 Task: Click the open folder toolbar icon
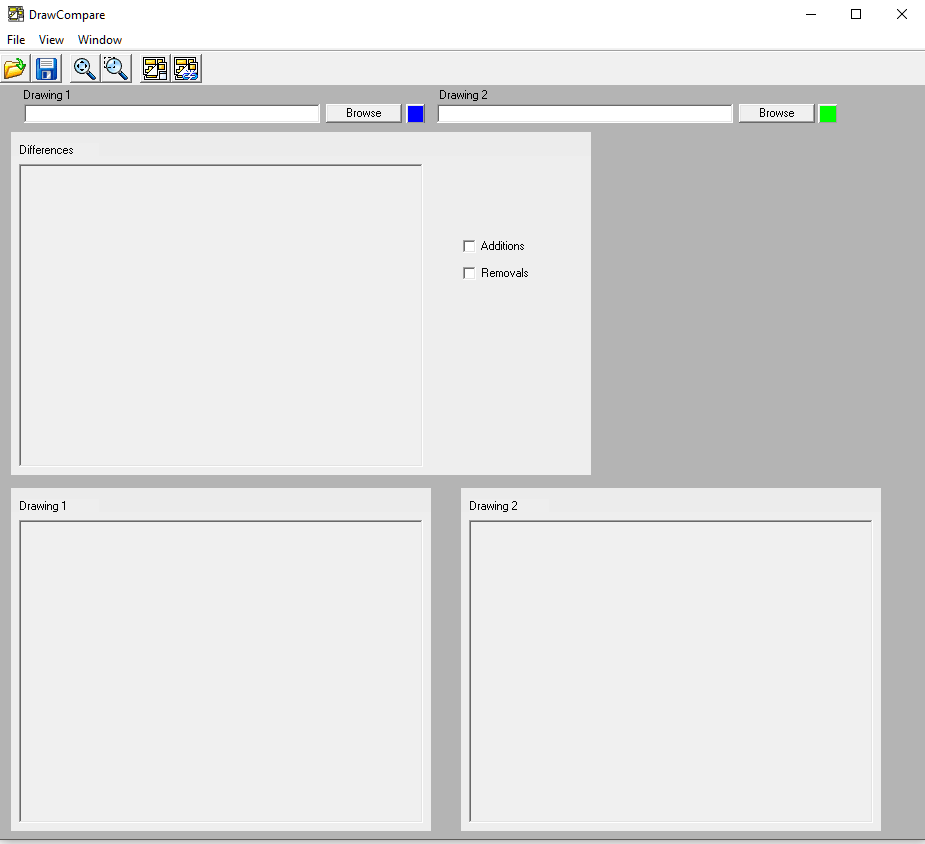(15, 68)
